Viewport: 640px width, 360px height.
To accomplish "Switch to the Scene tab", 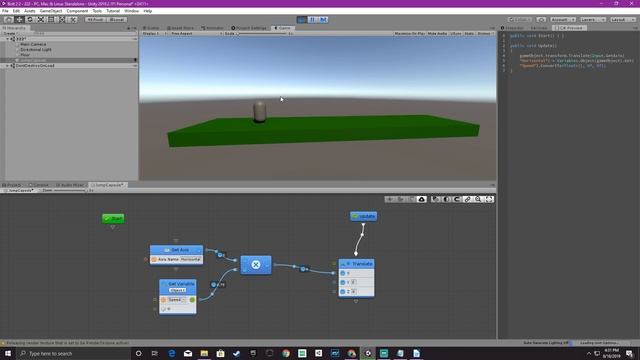I will (151, 28).
